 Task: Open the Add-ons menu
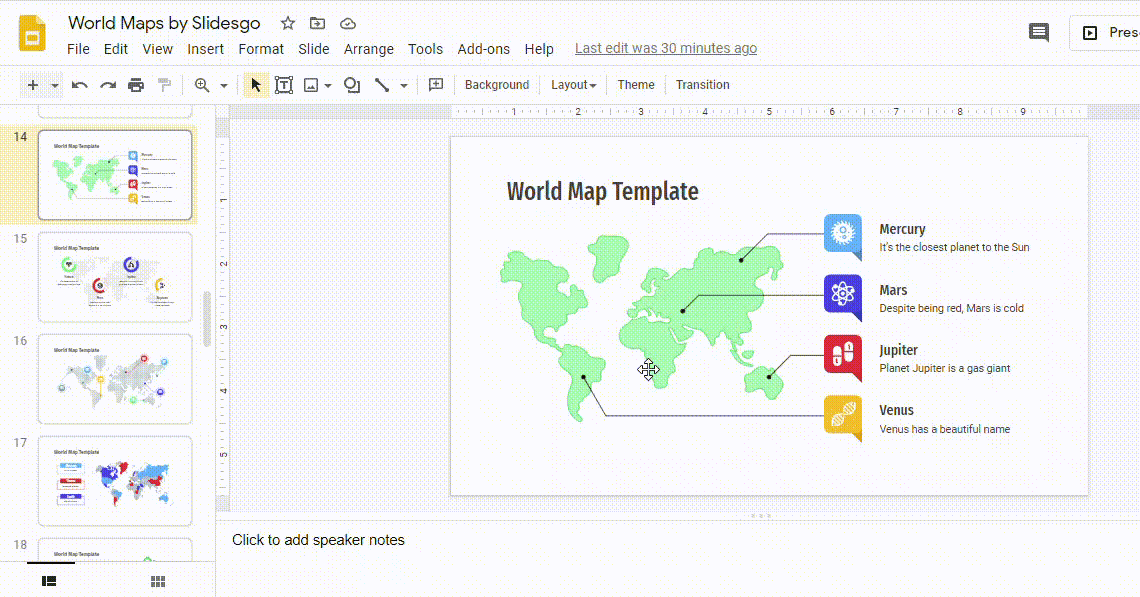point(483,49)
